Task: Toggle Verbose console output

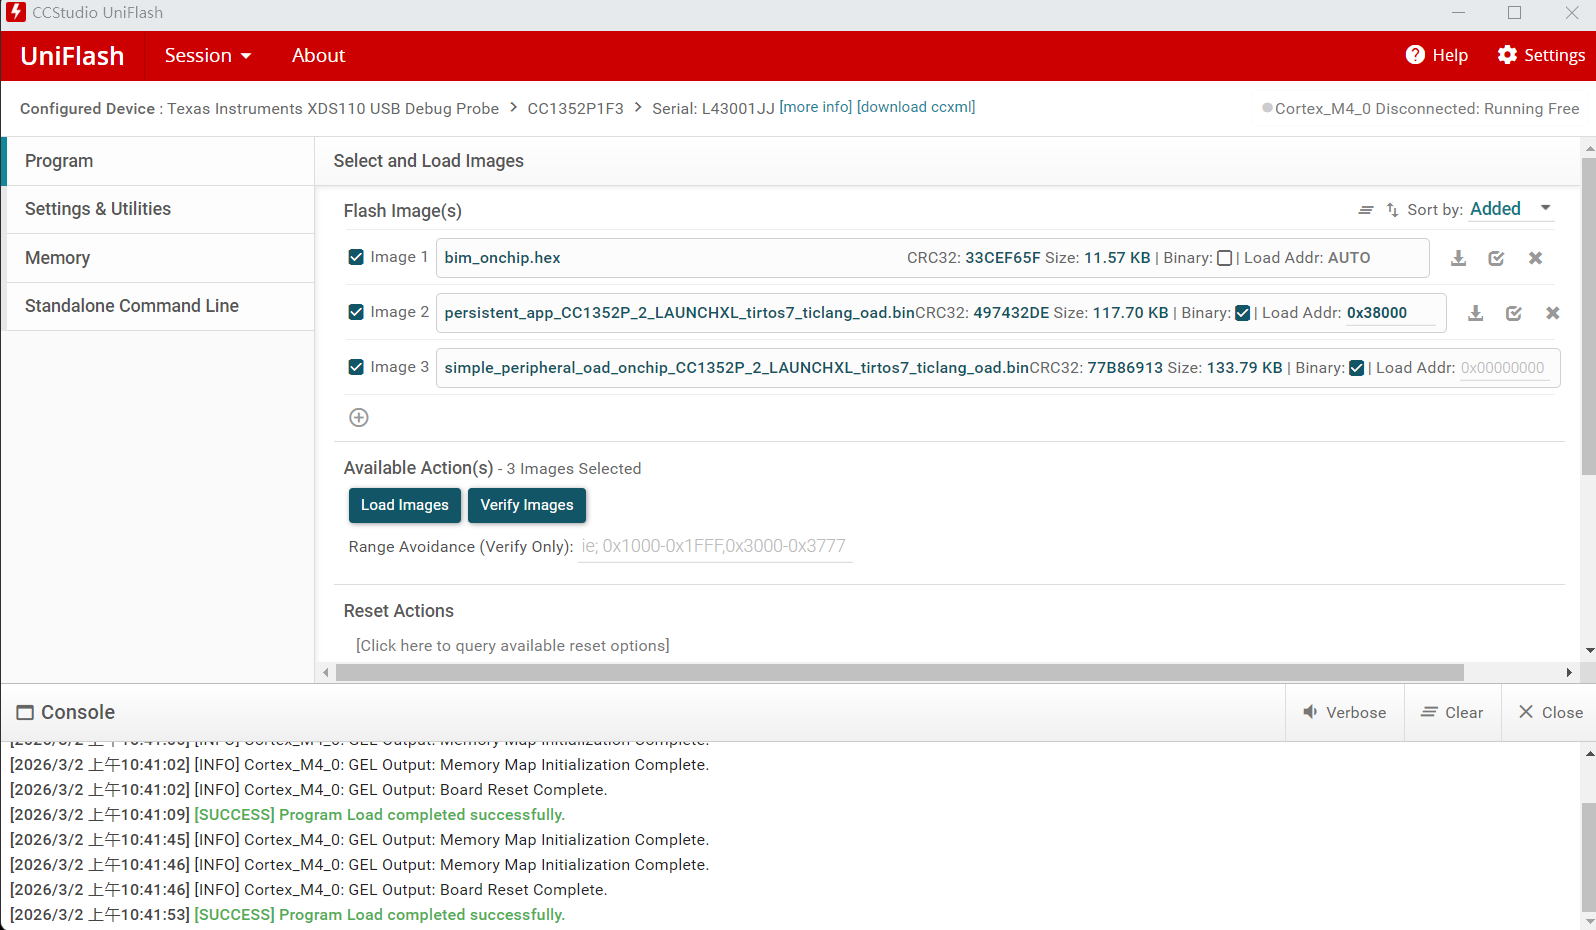Action: pos(1344,712)
